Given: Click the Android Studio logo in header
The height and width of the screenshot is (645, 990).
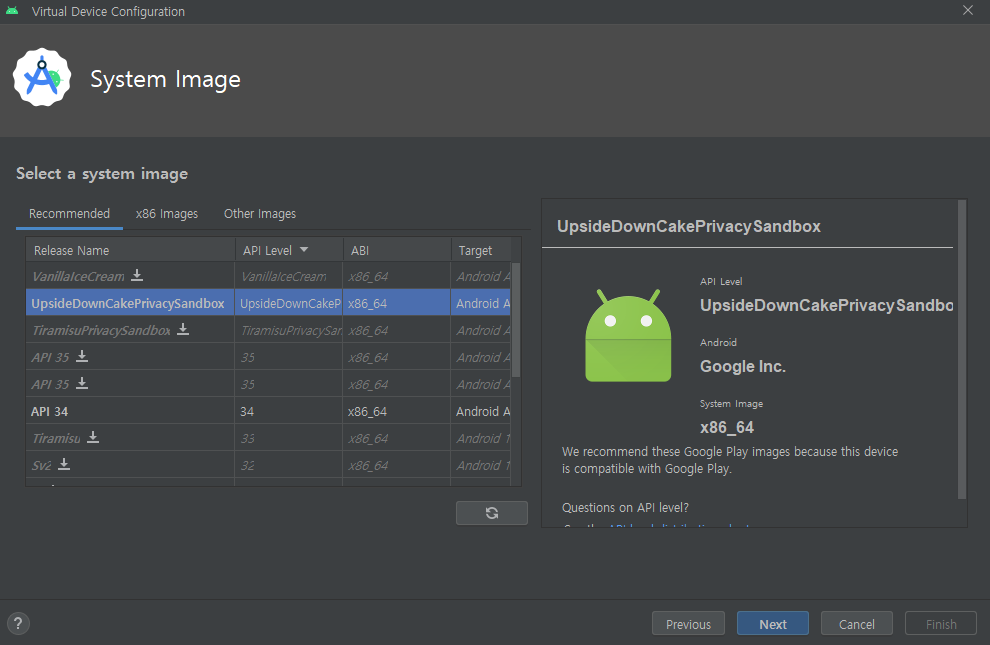Looking at the screenshot, I should (x=42, y=78).
